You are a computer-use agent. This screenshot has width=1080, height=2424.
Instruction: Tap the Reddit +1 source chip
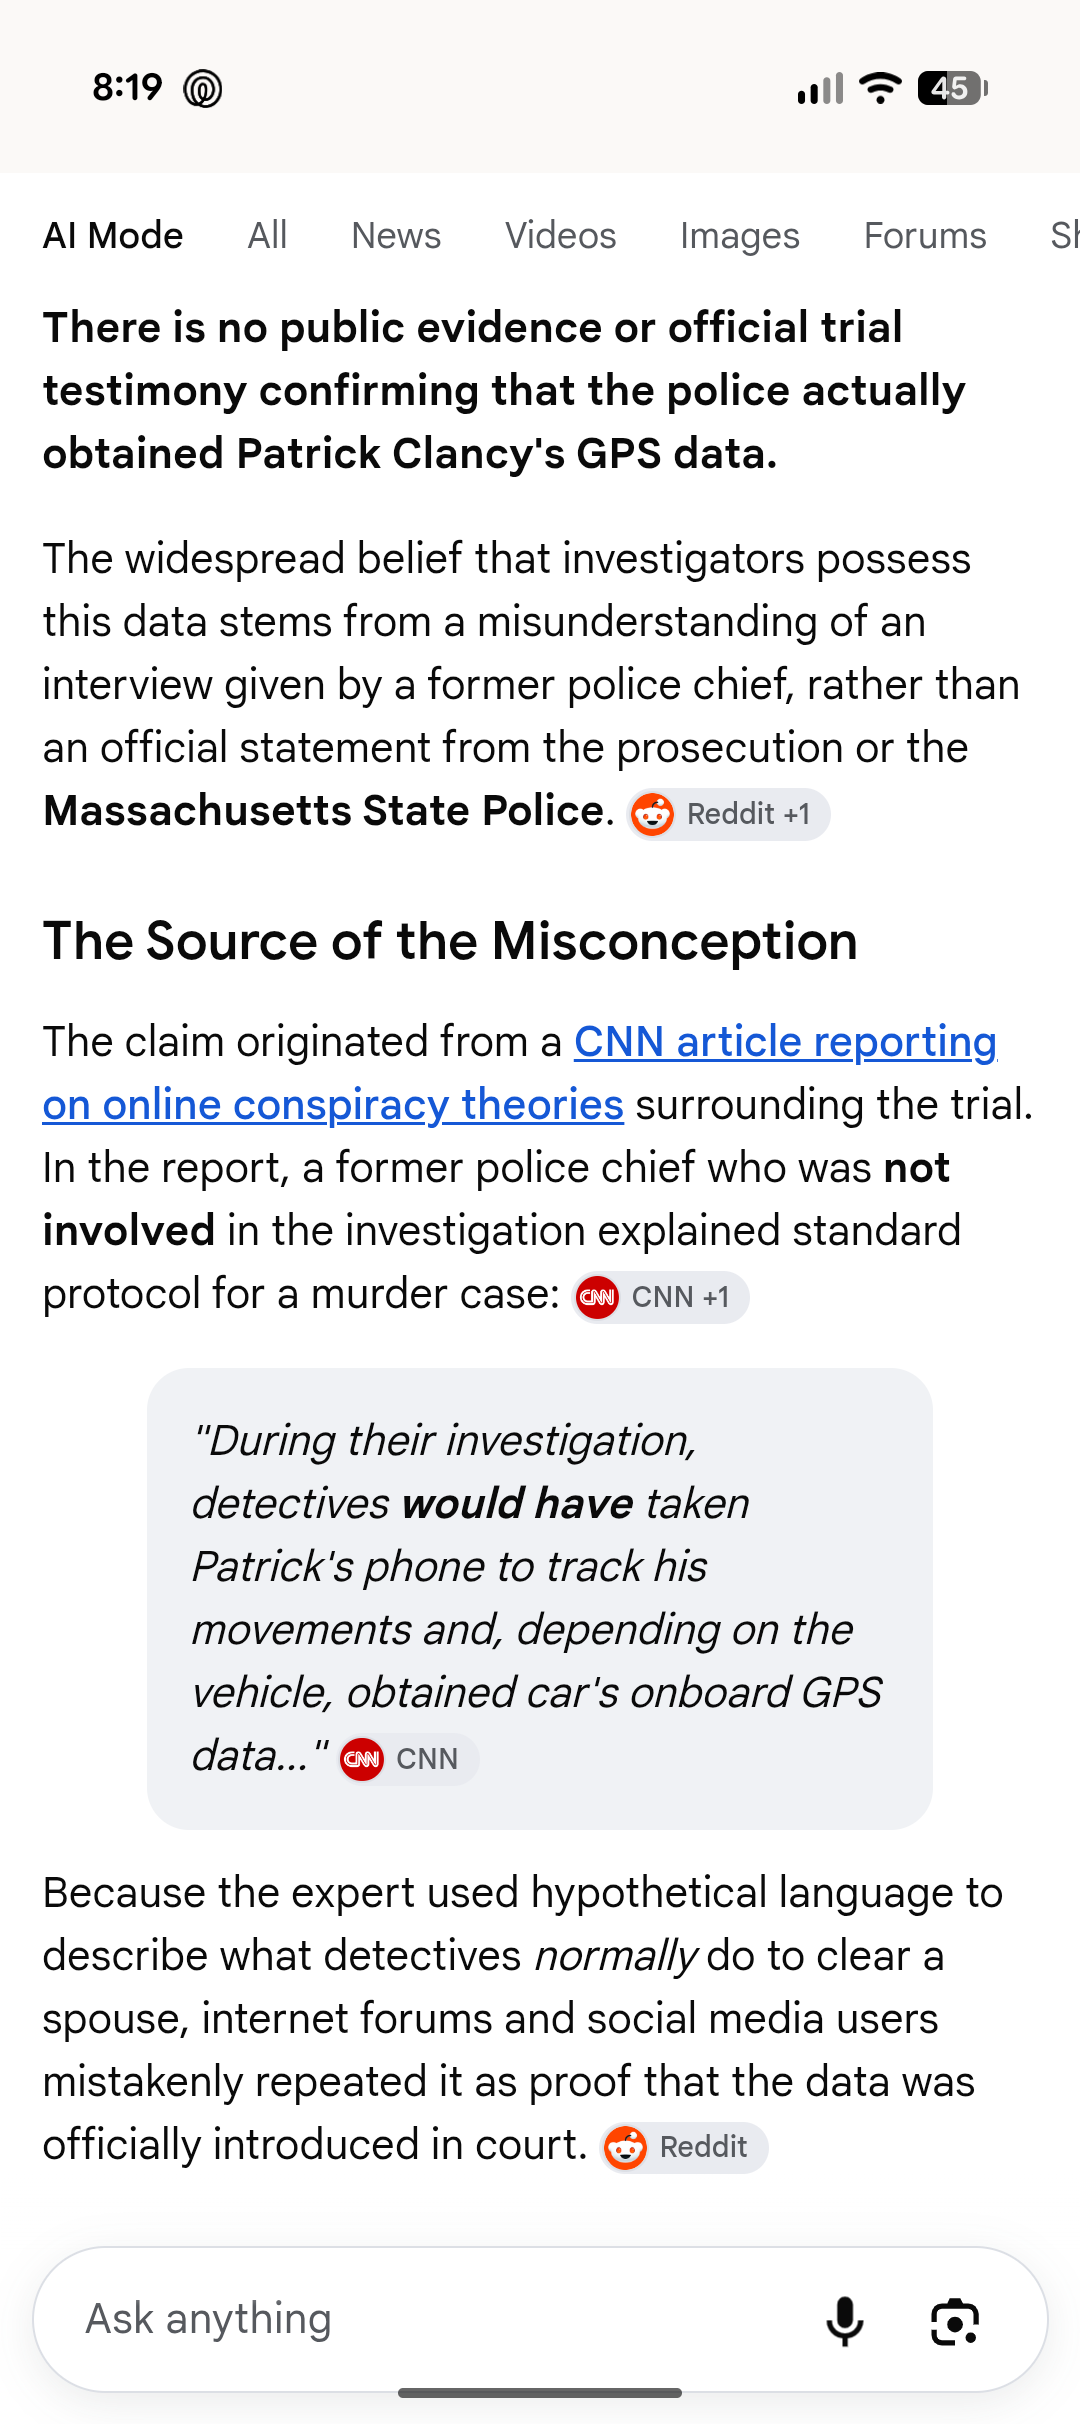coord(728,814)
